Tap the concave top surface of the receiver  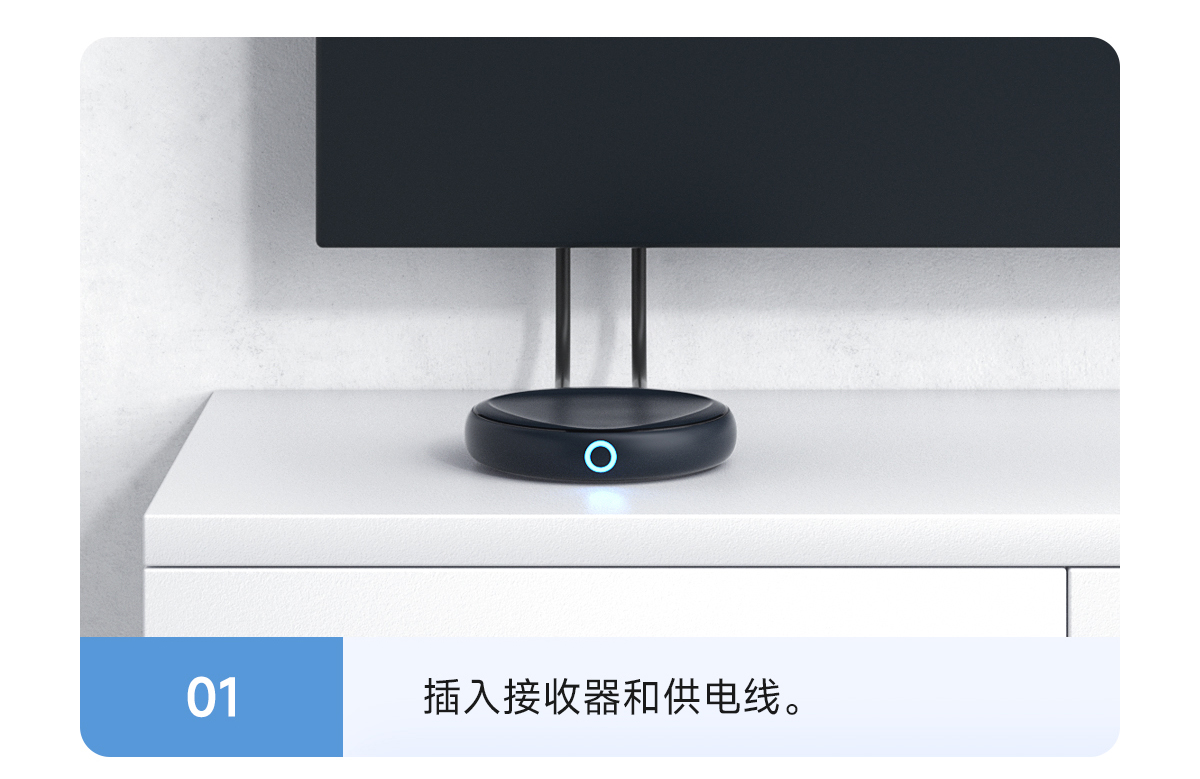pos(600,408)
